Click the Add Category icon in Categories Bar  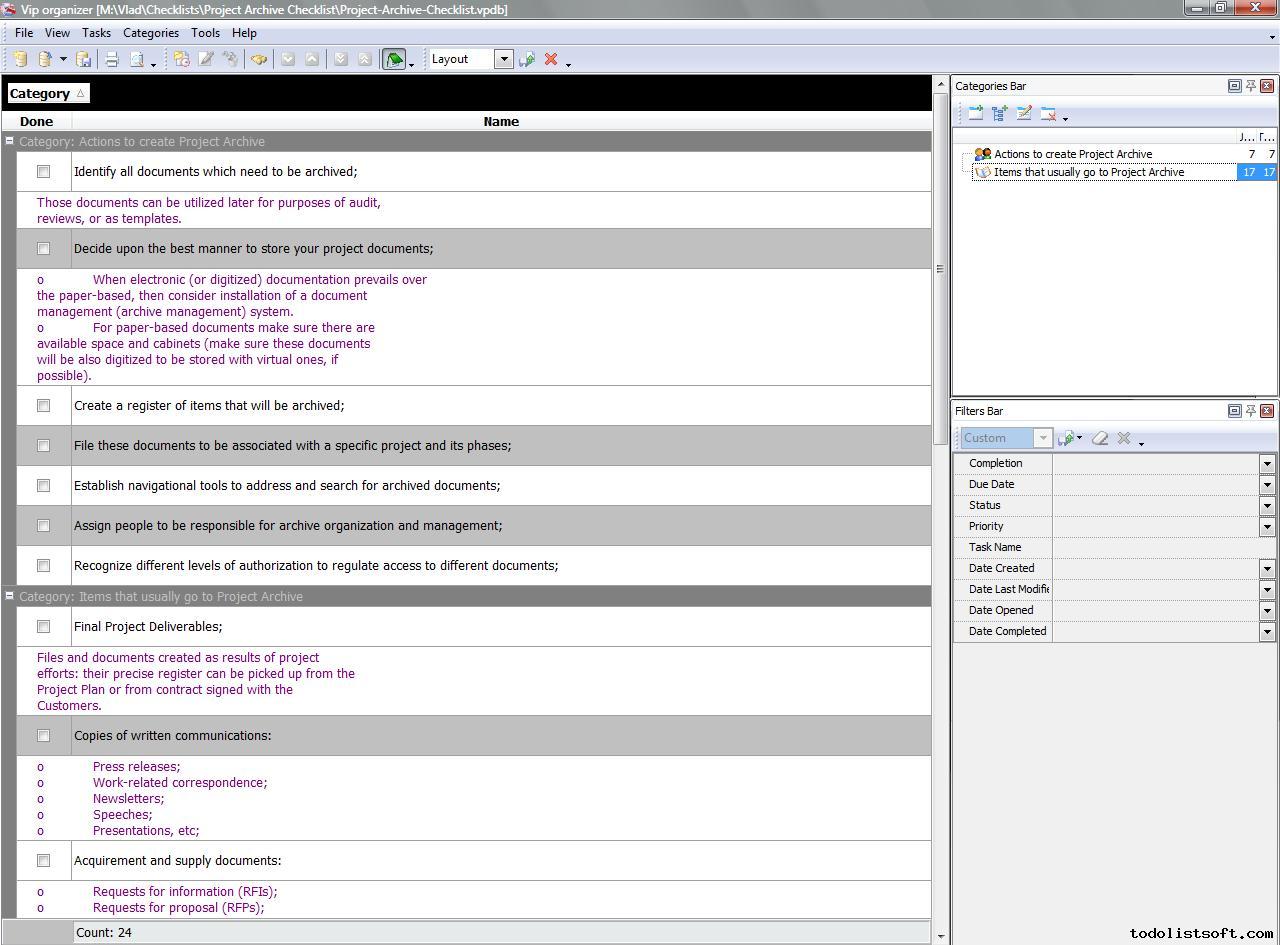pos(975,114)
